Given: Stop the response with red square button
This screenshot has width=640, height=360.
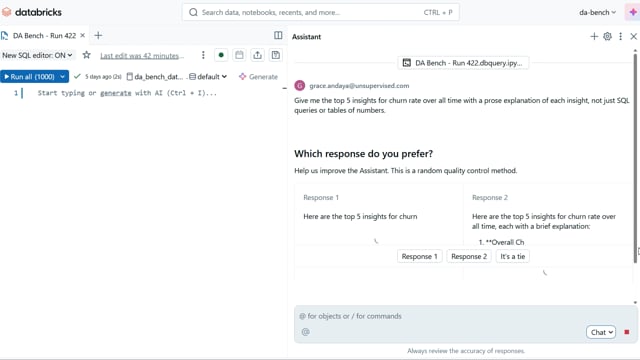Looking at the screenshot, I should [x=627, y=332].
